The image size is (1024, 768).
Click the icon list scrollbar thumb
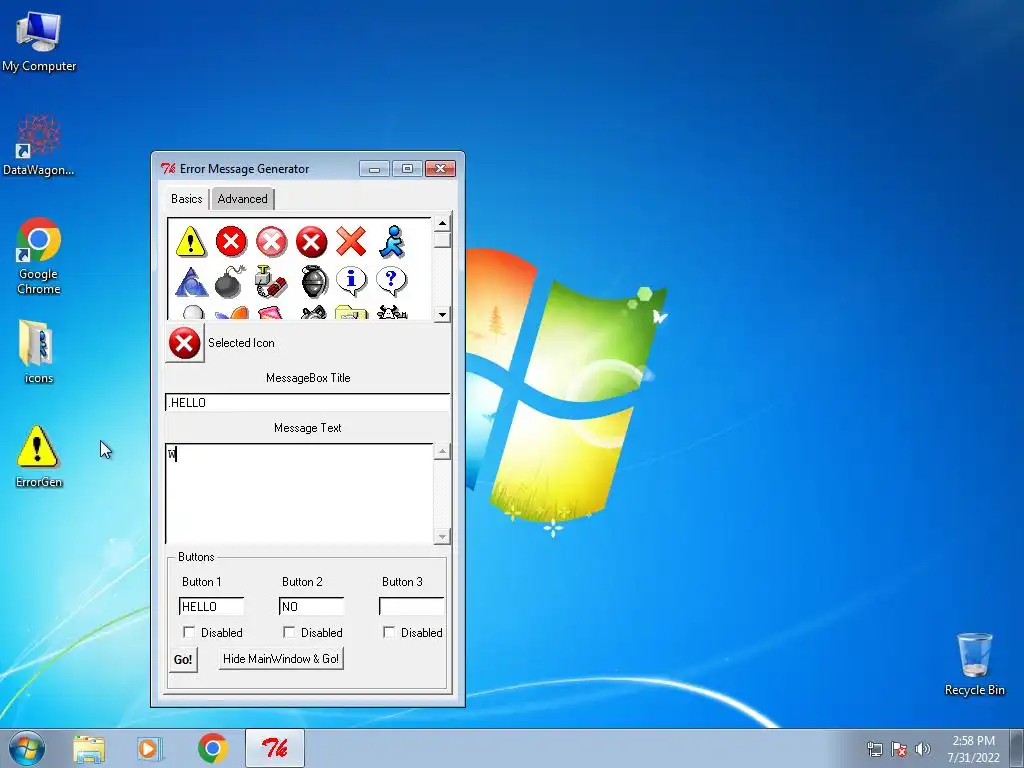pos(442,240)
